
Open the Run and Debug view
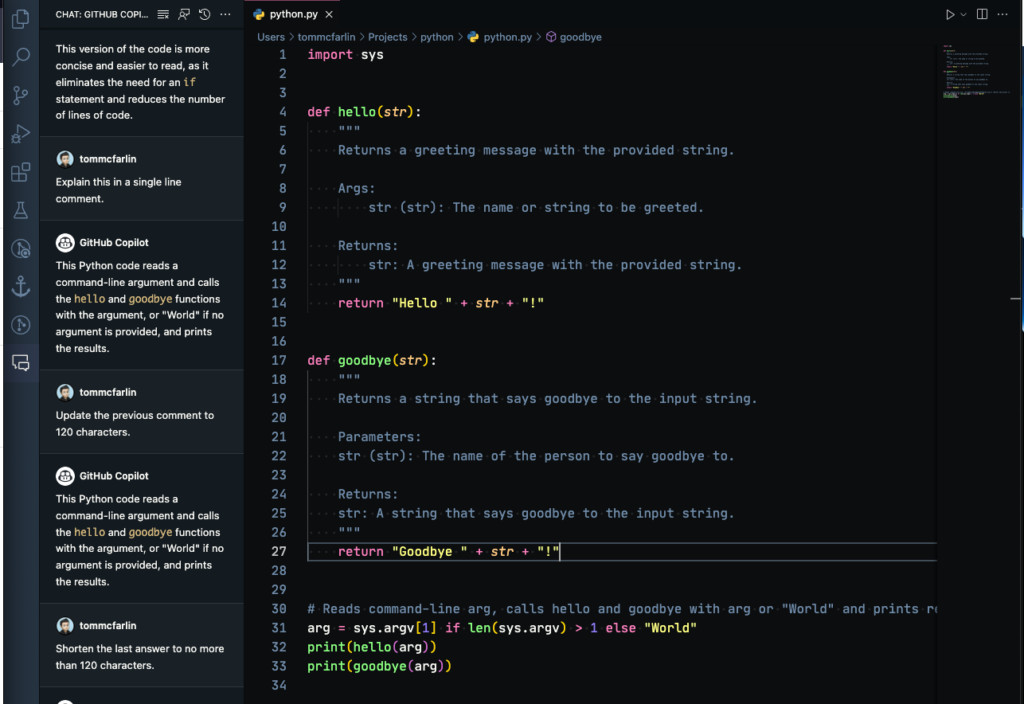point(21,134)
